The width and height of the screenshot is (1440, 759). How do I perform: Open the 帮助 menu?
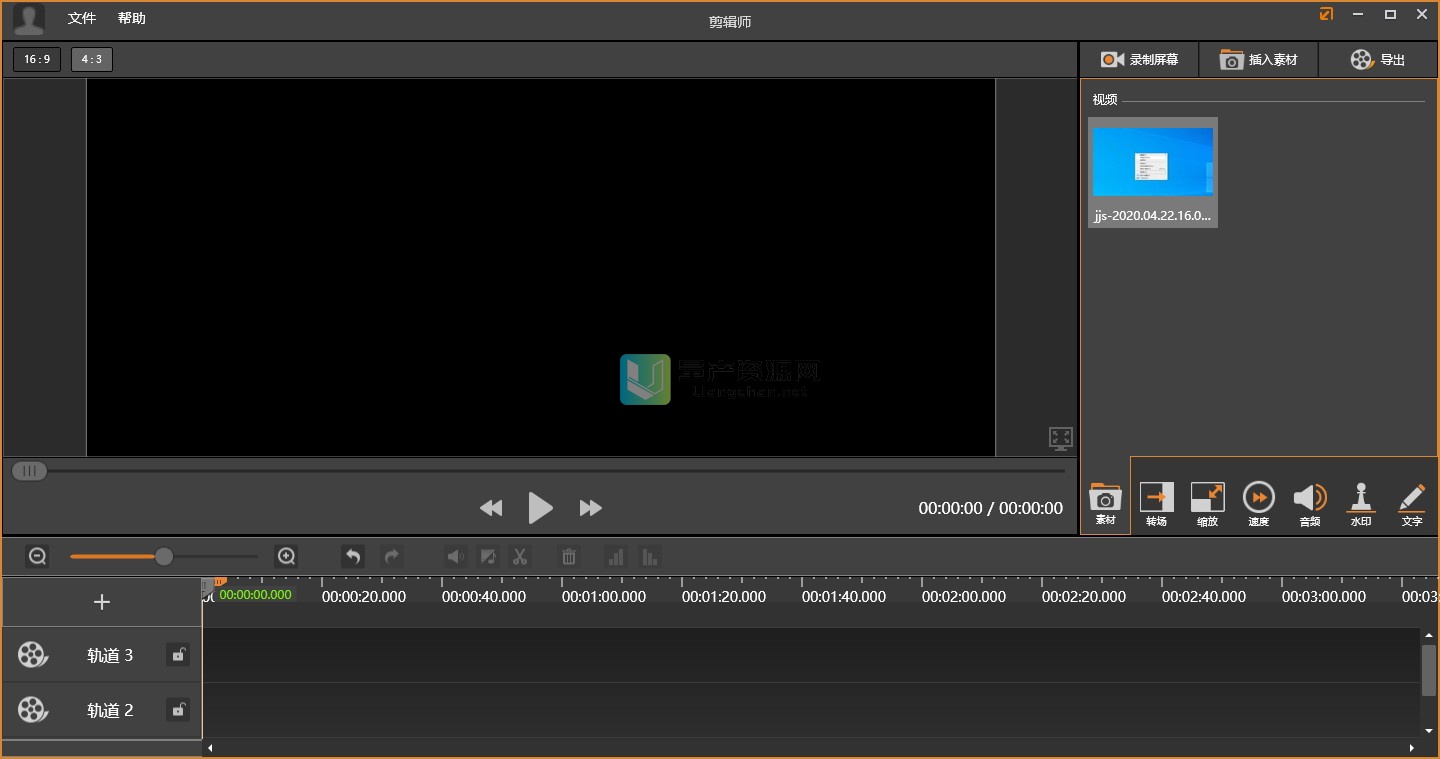[x=131, y=19]
